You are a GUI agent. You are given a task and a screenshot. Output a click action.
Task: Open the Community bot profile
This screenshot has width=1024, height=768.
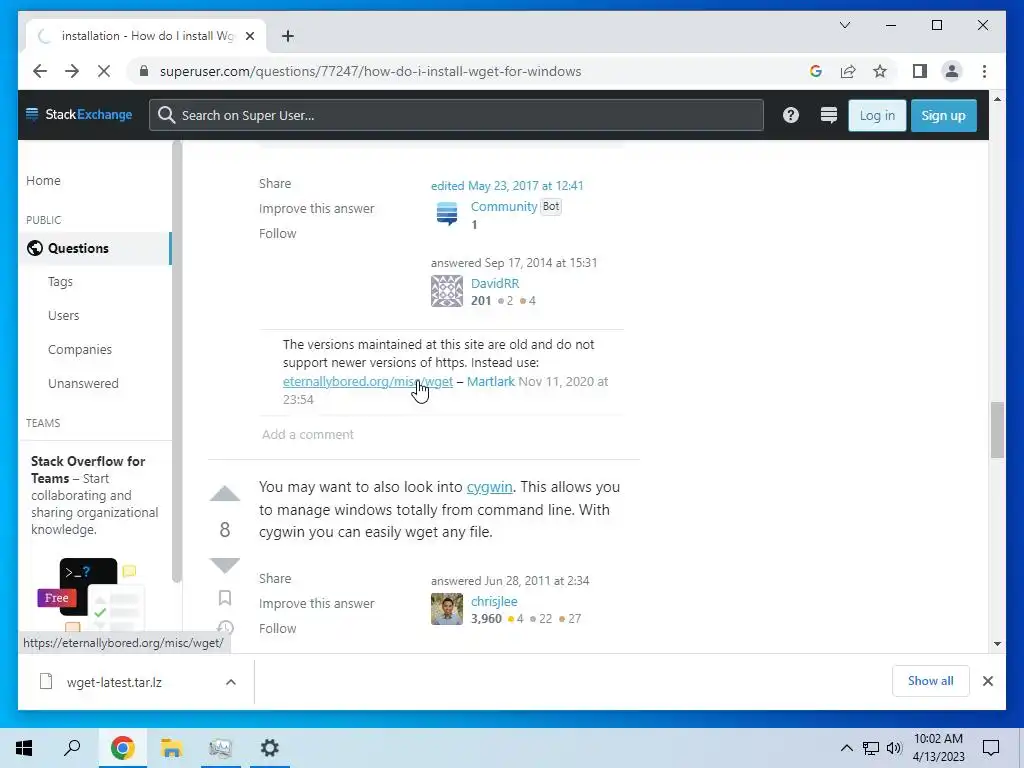[504, 206]
